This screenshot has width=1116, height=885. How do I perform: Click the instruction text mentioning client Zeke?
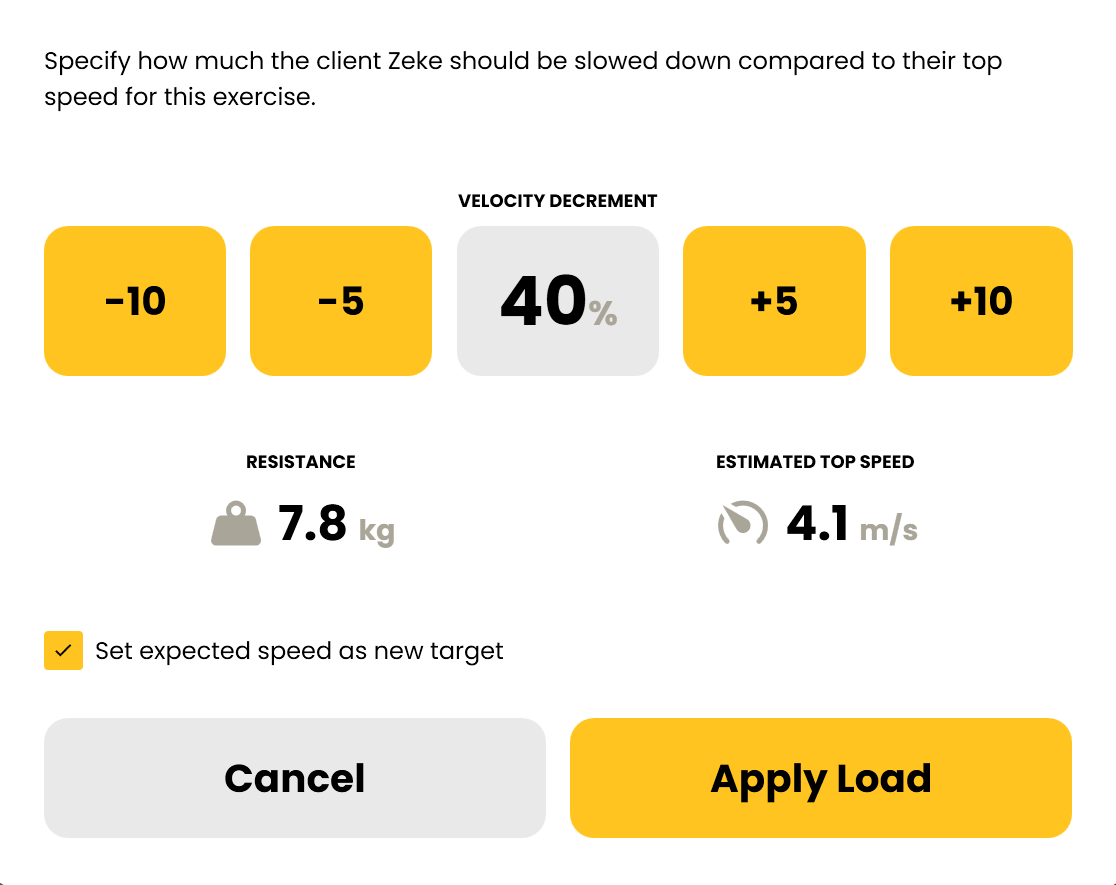tap(523, 78)
